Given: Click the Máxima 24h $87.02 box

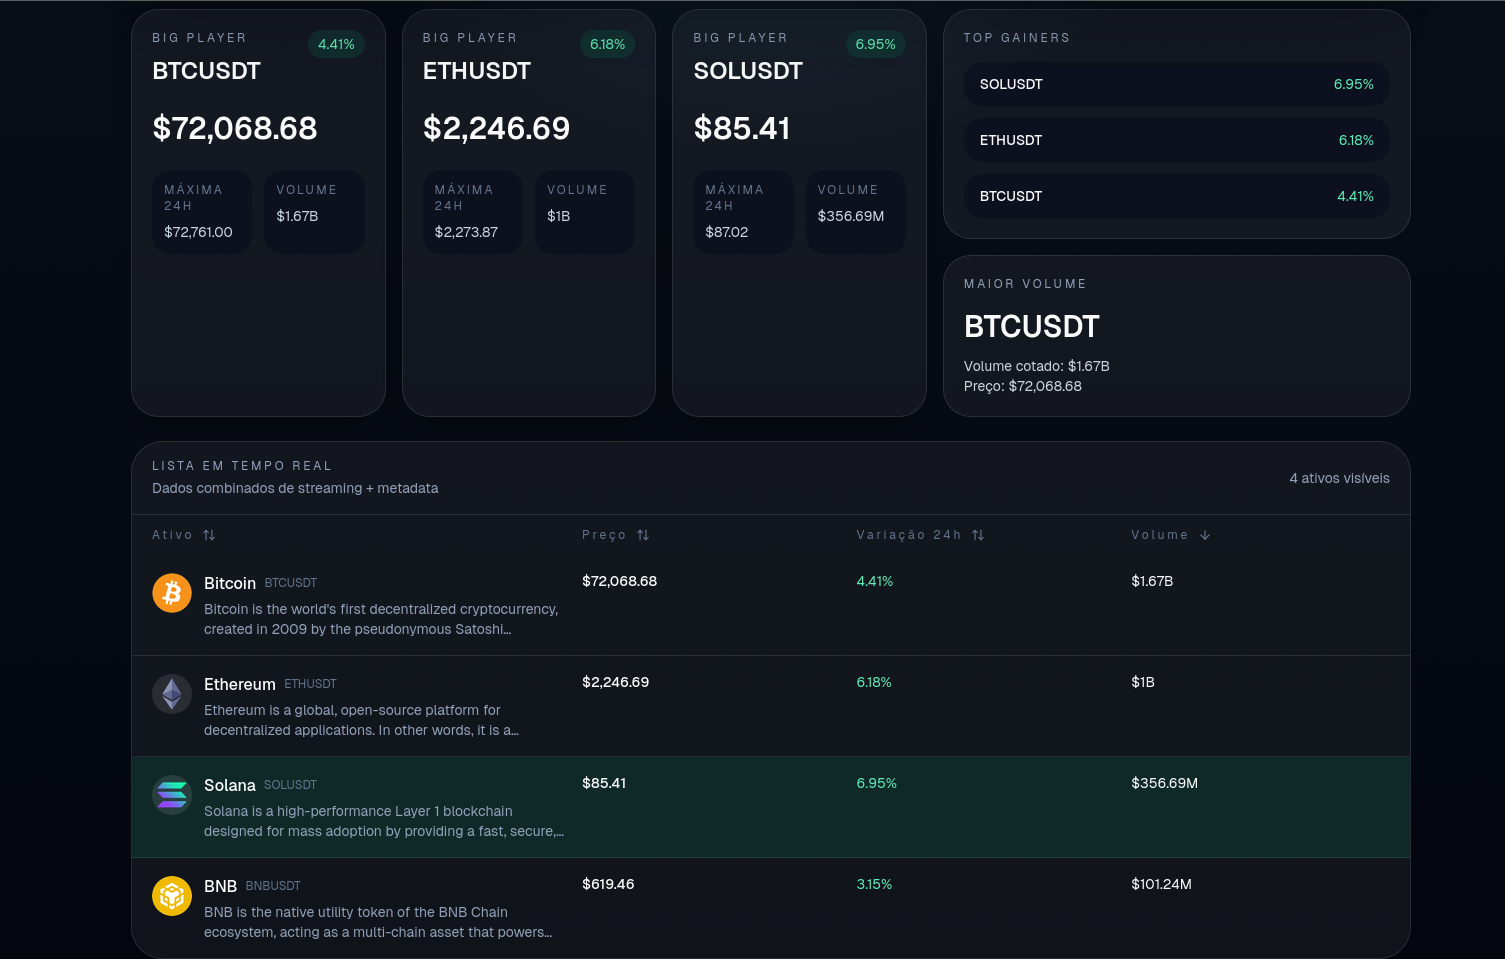Looking at the screenshot, I should pyautogui.click(x=744, y=211).
